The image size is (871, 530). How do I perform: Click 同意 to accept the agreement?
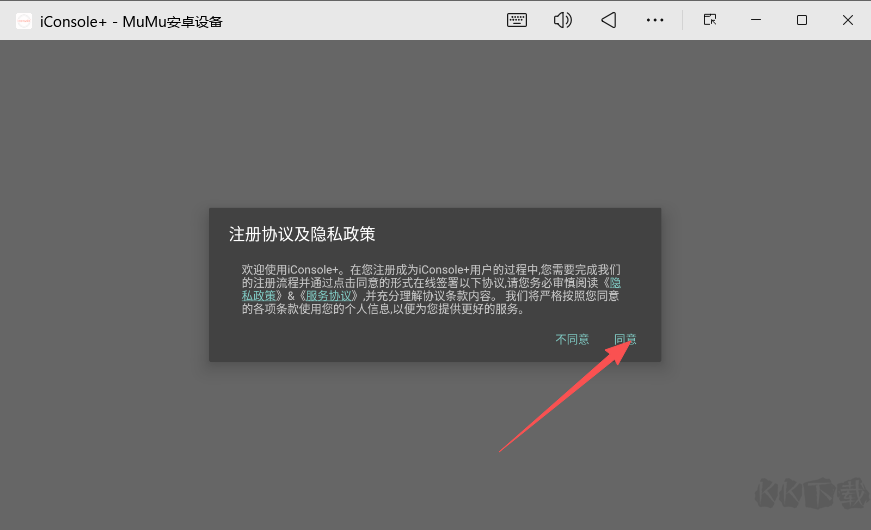[x=625, y=339]
